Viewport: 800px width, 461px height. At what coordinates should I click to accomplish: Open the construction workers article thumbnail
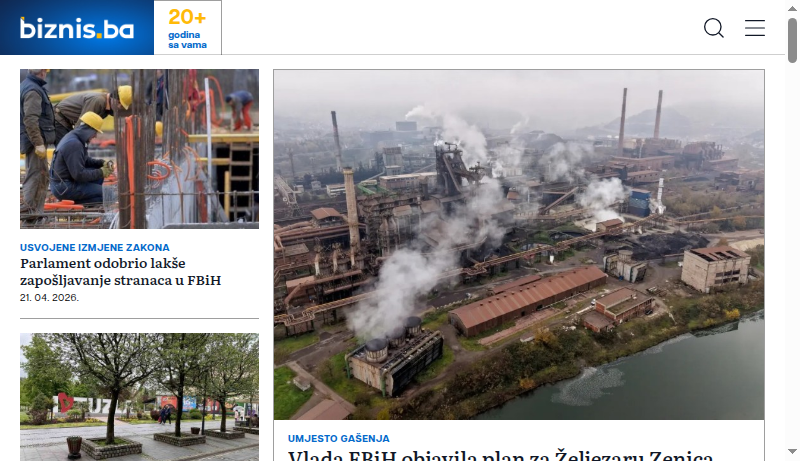[139, 149]
